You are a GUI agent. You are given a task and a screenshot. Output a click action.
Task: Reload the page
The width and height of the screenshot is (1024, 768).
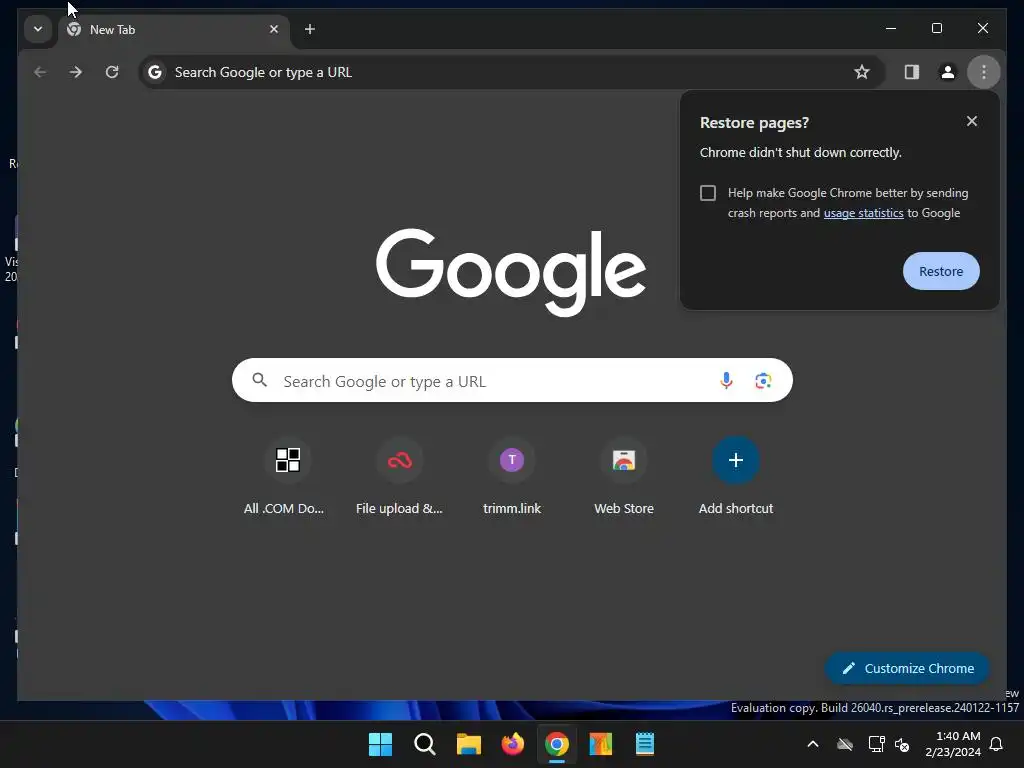tap(112, 72)
